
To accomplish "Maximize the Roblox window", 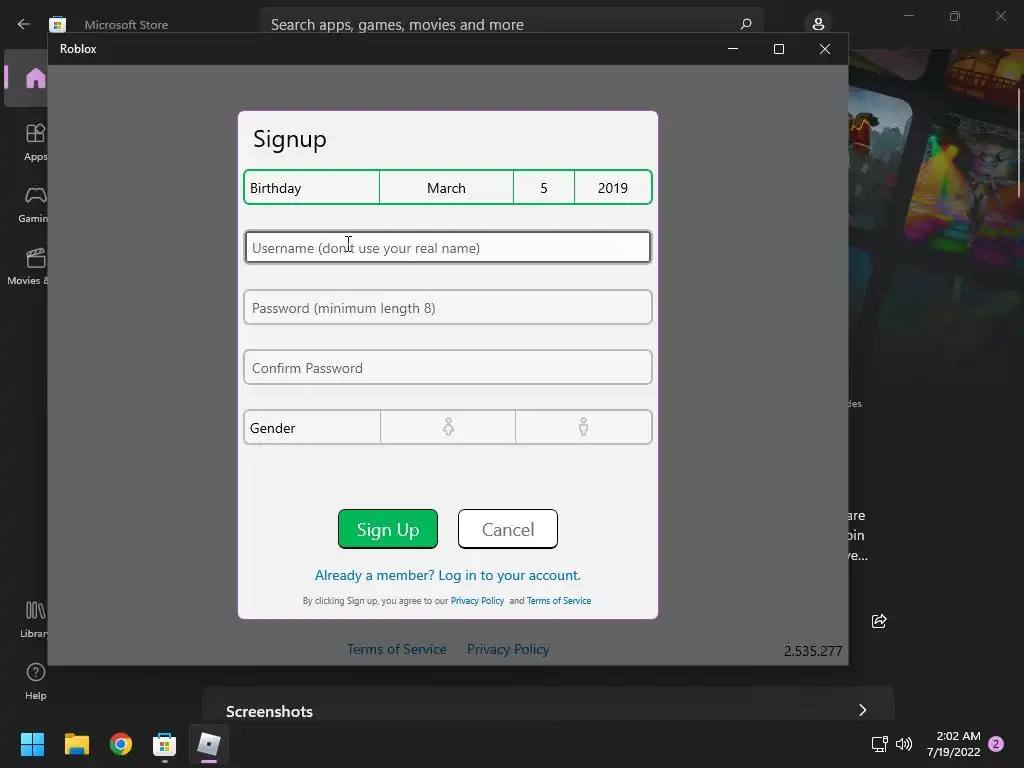I will click(778, 49).
